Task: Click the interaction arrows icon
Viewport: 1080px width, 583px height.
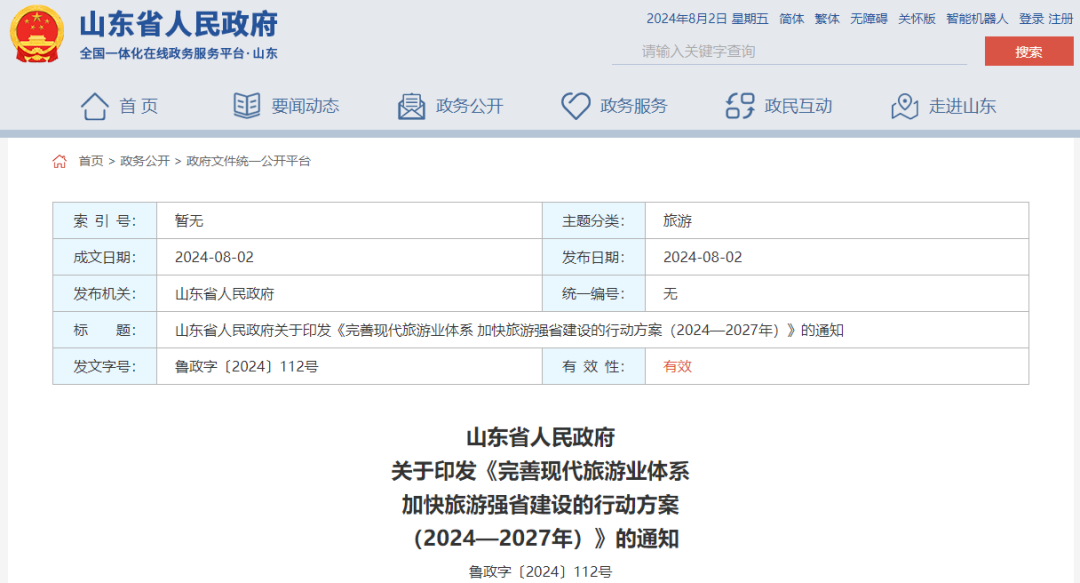Action: pyautogui.click(x=740, y=106)
